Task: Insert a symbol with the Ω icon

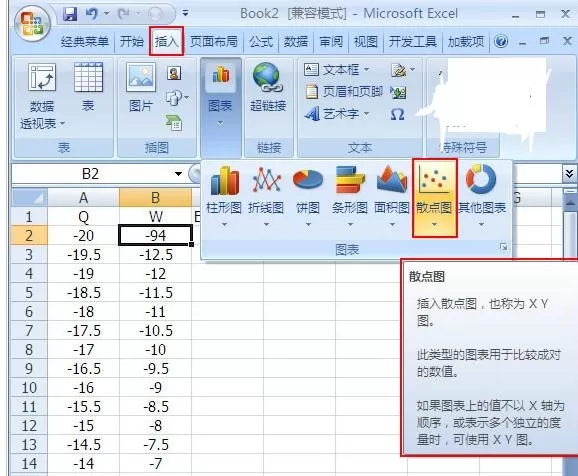Action: [397, 114]
